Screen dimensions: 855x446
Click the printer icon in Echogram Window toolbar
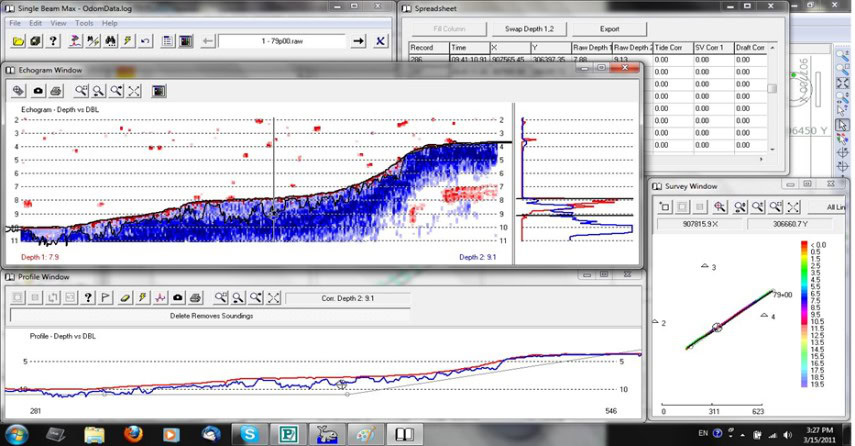55,91
